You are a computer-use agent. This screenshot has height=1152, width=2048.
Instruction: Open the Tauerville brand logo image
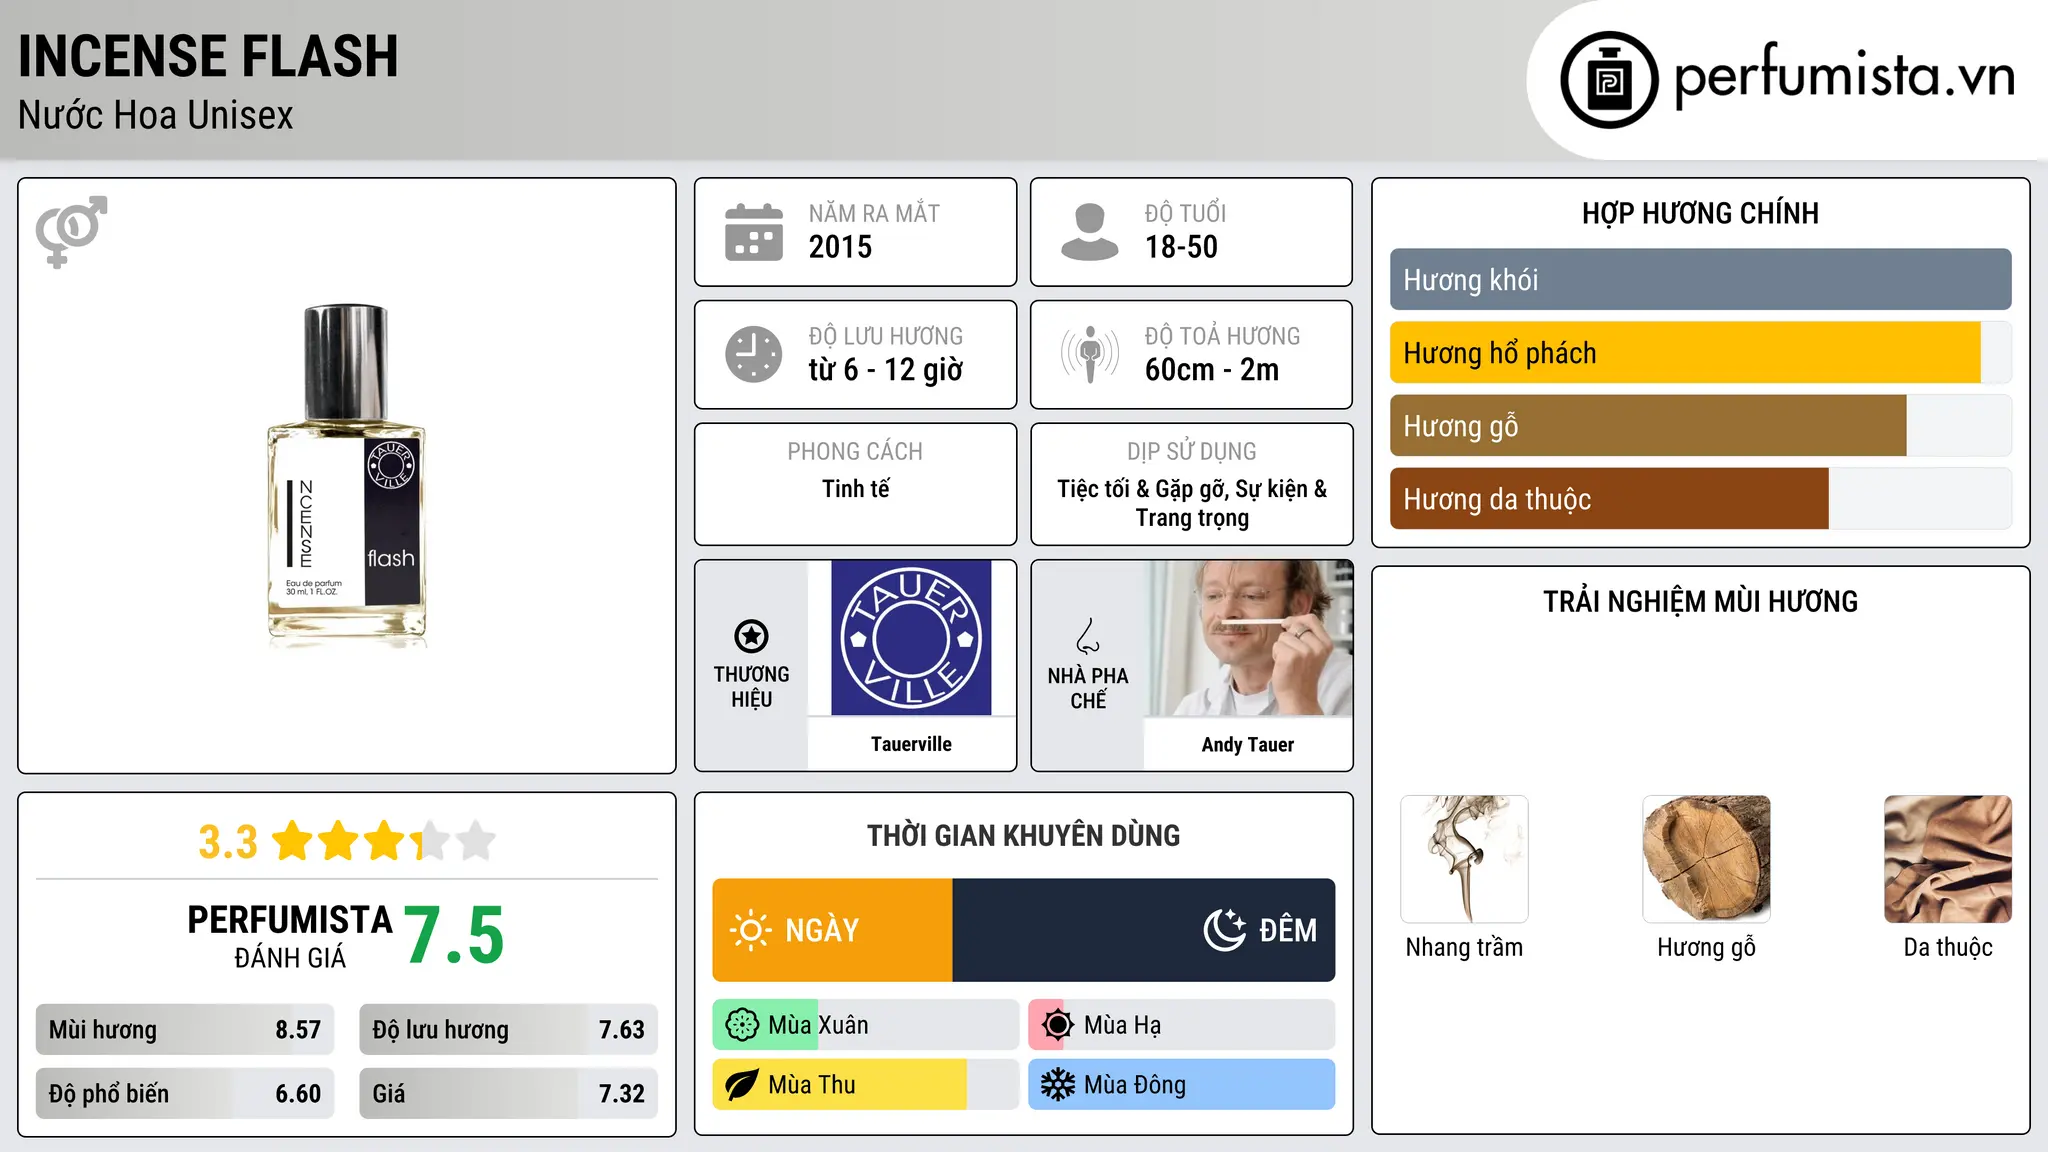coord(911,638)
